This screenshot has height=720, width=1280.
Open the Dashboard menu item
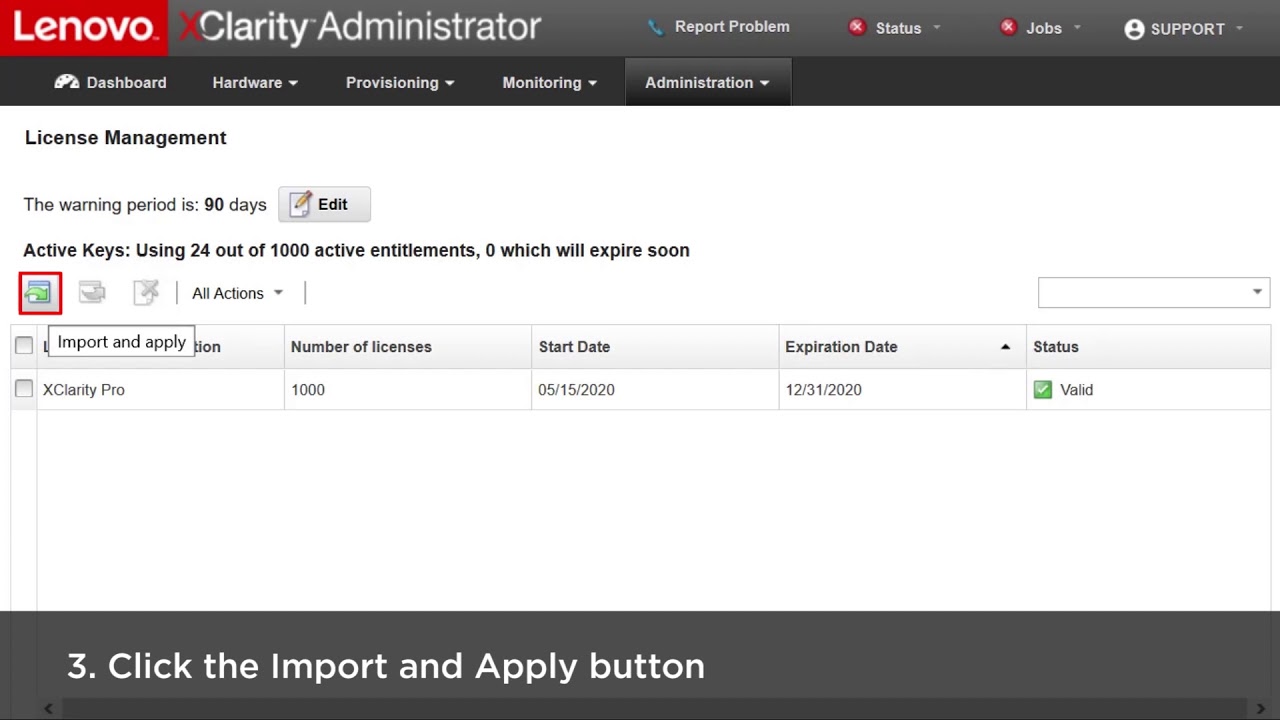[111, 82]
